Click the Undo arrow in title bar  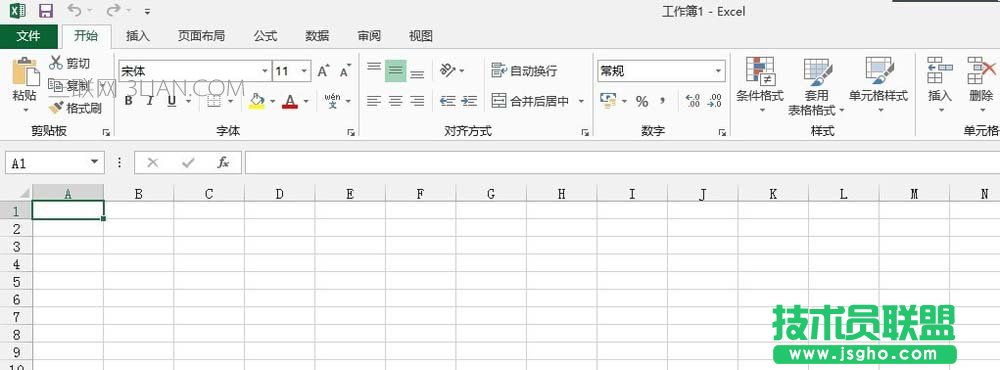coord(75,10)
